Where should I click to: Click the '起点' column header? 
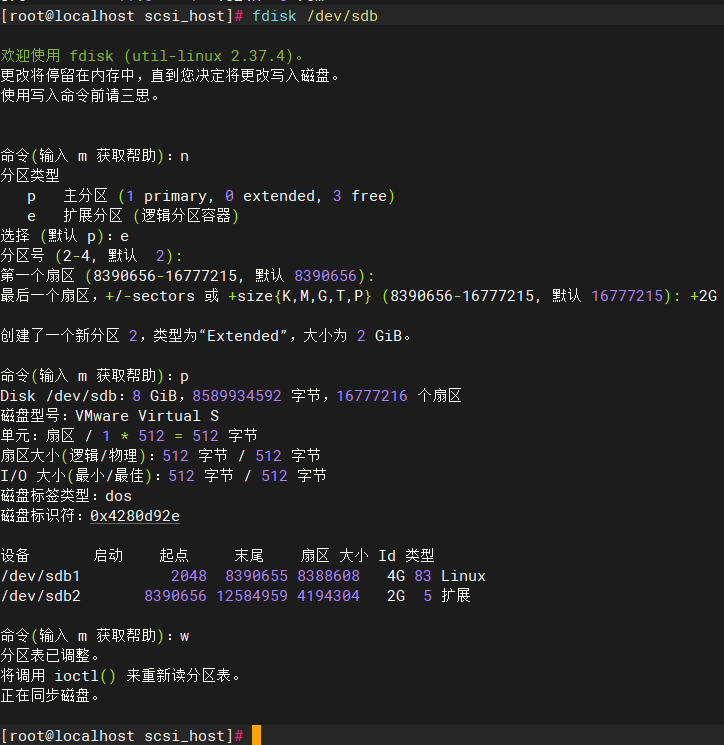tap(174, 555)
